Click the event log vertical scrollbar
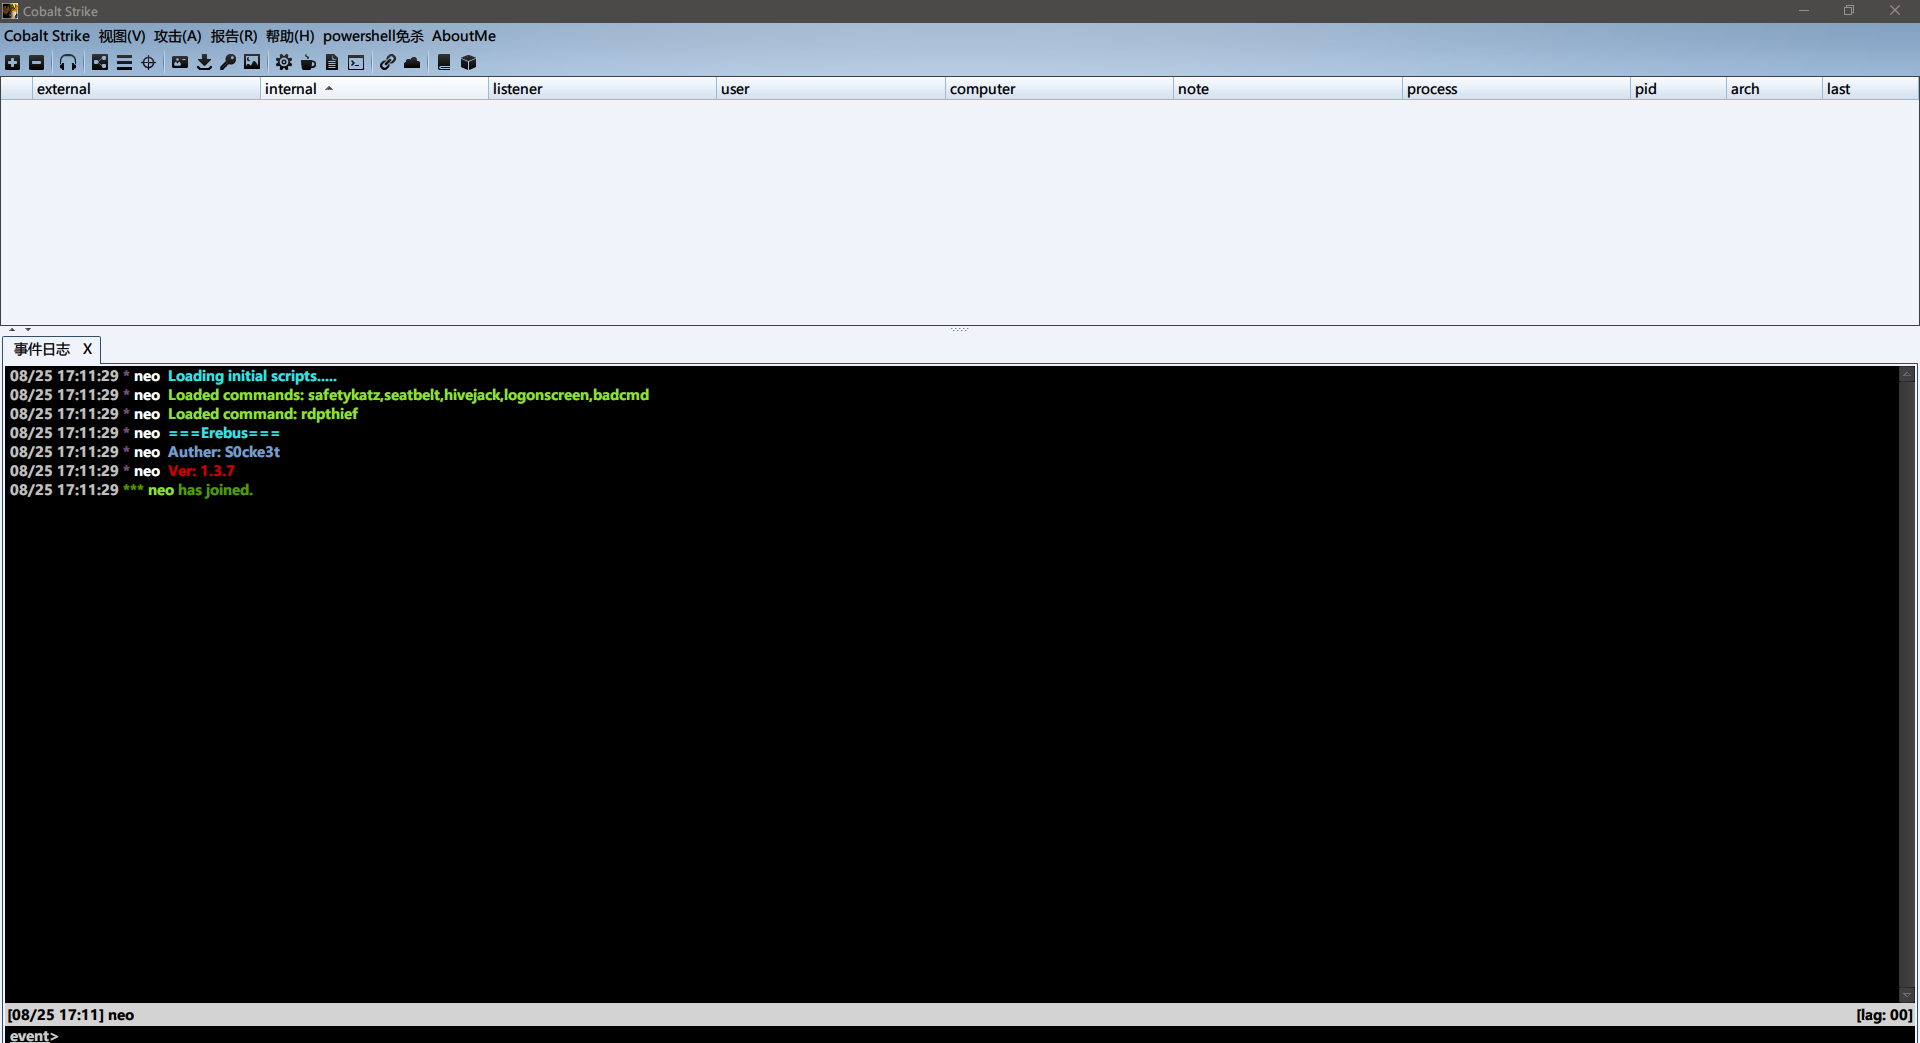This screenshot has width=1920, height=1043. (x=1906, y=684)
